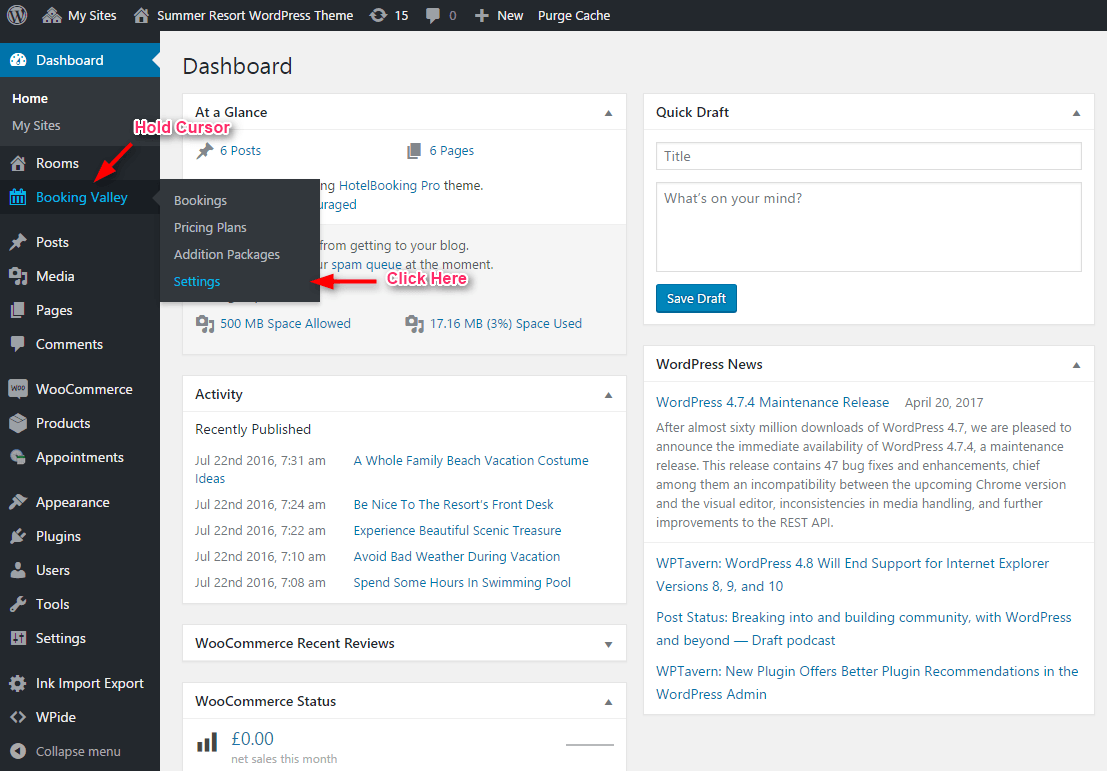The height and width of the screenshot is (771, 1107).
Task: Collapse the WordPress News widget
Action: [x=1076, y=365]
